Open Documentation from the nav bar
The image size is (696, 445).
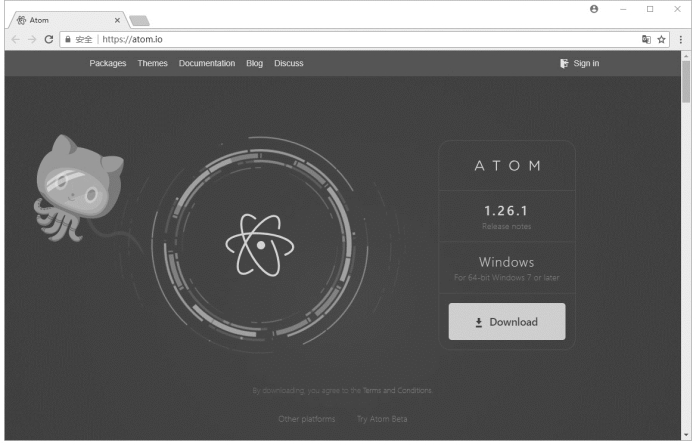click(x=207, y=63)
